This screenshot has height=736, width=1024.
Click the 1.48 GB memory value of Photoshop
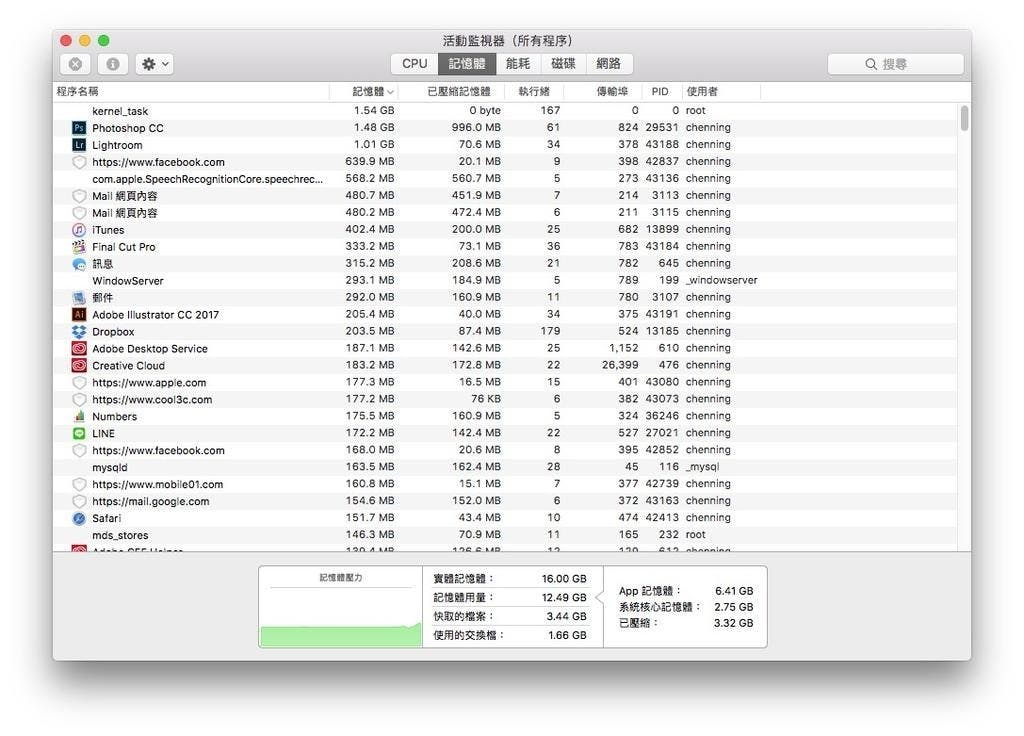point(374,127)
